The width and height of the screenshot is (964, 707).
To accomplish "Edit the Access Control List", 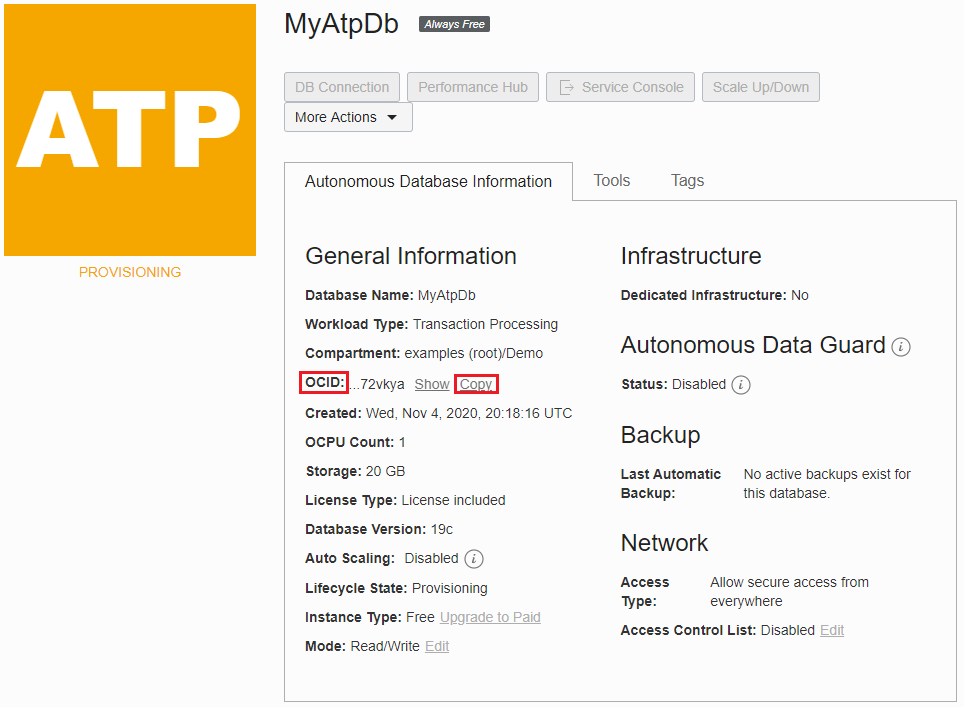I will (832, 630).
